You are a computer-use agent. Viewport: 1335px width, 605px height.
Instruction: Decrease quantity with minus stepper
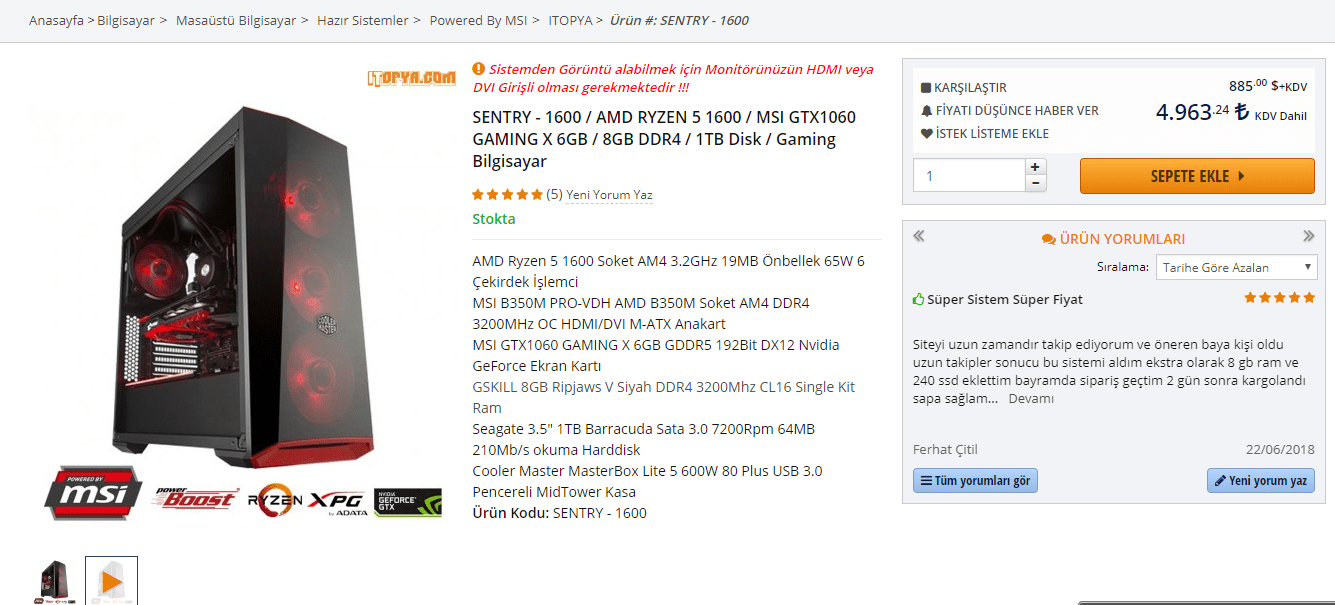click(1036, 183)
